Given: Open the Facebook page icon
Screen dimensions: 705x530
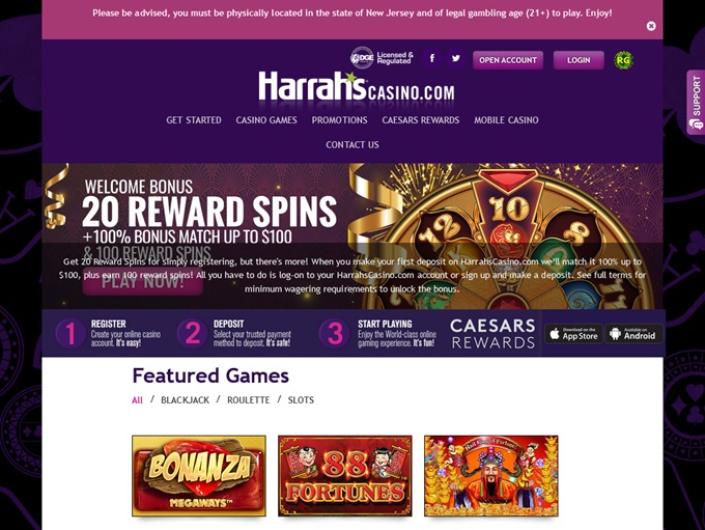Looking at the screenshot, I should (432, 58).
